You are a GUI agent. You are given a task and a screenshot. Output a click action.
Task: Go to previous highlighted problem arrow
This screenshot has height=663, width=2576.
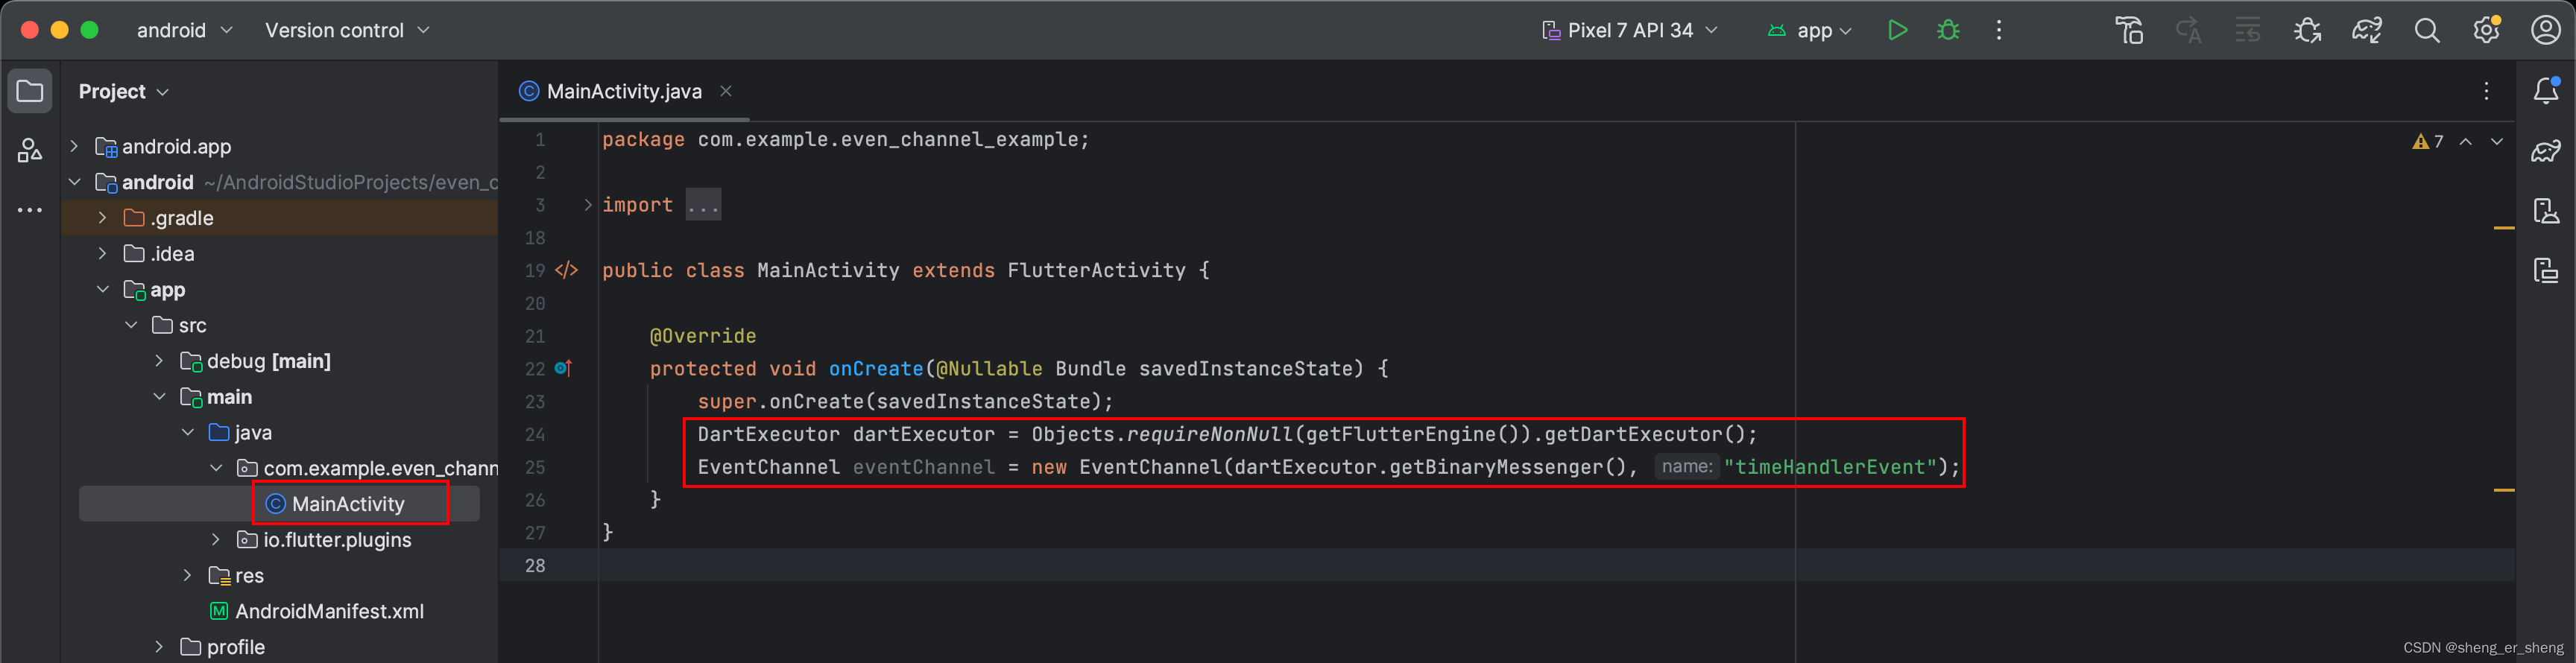(x=2466, y=141)
